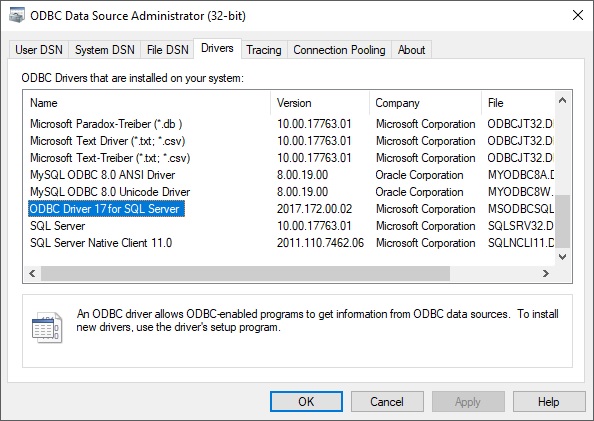Click the Cancel button
The width and height of the screenshot is (594, 421).
(387, 402)
